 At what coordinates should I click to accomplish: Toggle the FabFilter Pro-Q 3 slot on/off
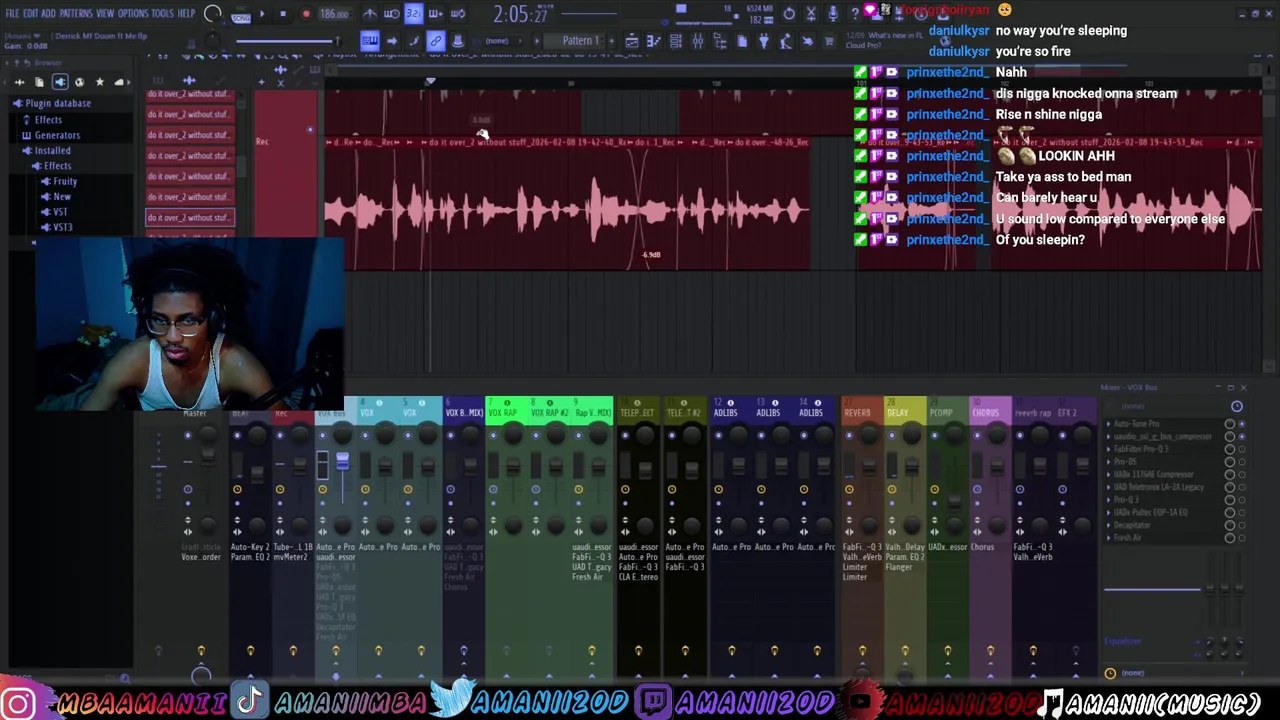point(1242,449)
